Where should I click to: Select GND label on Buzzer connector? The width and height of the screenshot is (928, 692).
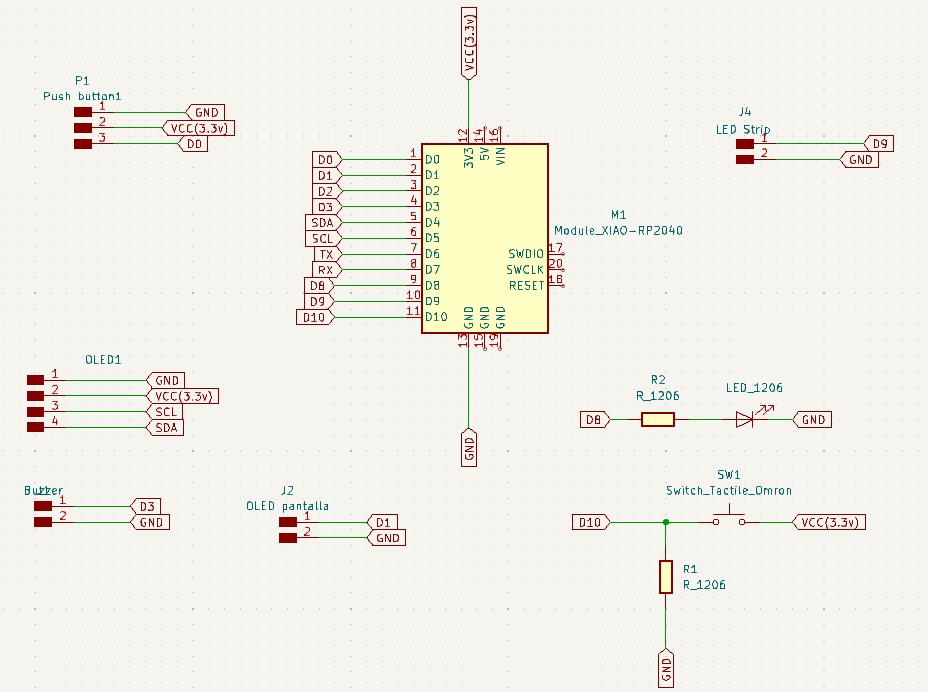[150, 522]
